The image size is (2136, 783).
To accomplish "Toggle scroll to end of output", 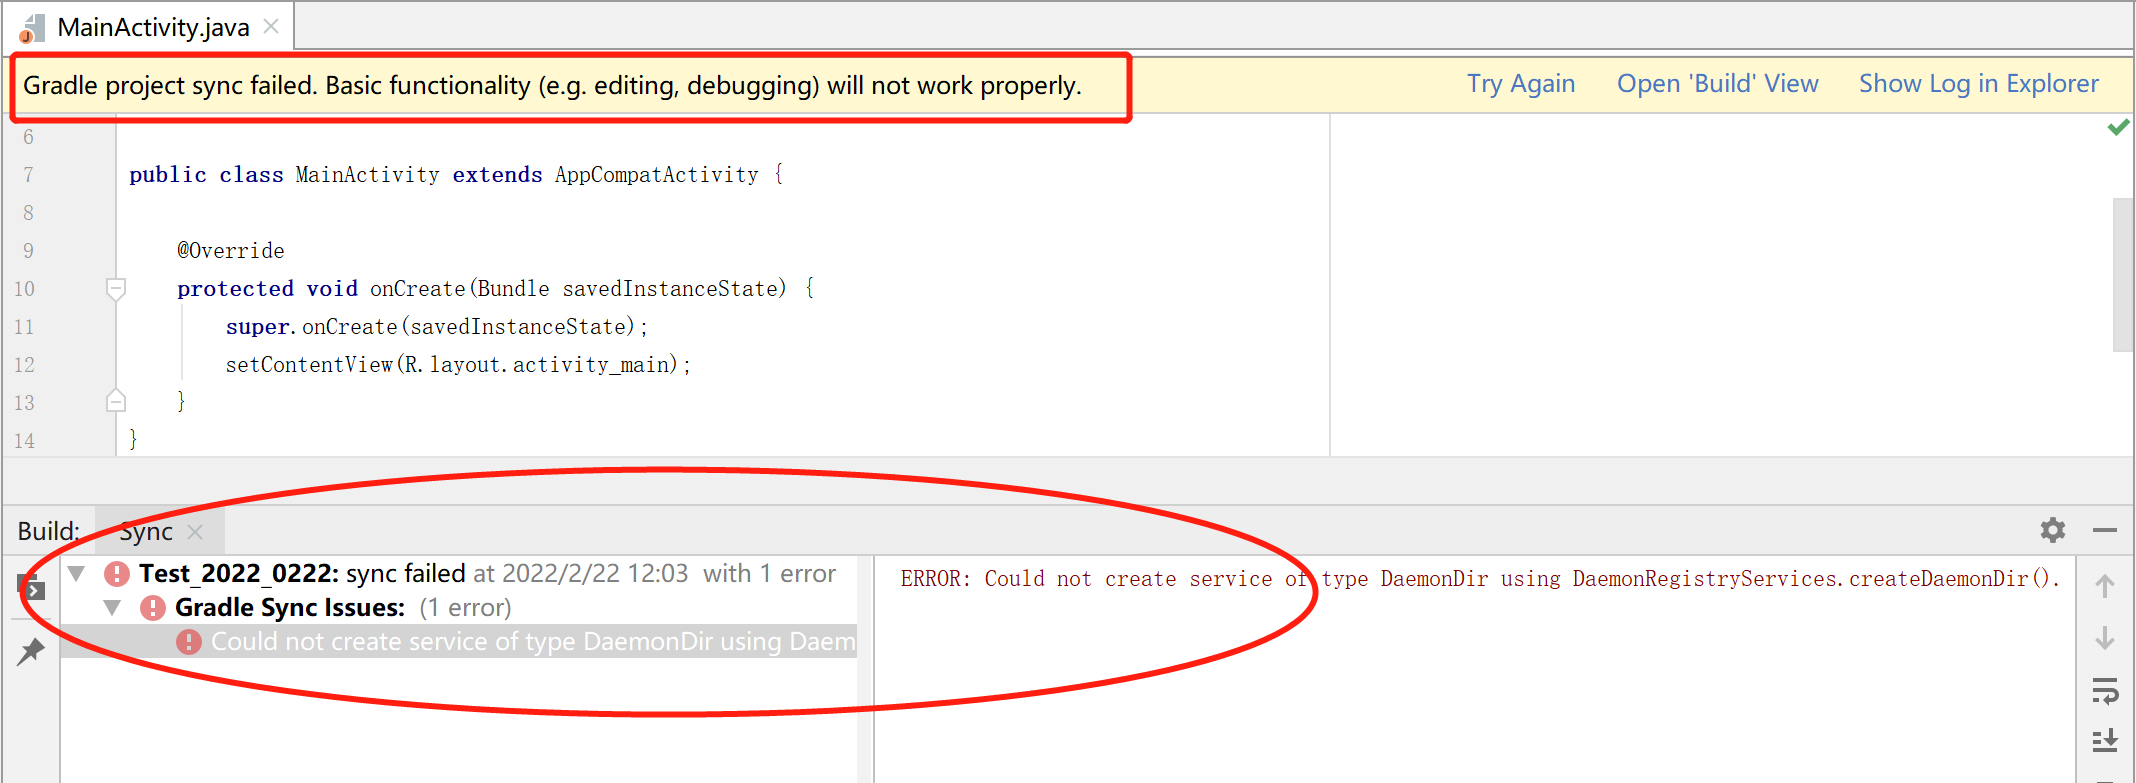I will [x=2105, y=741].
